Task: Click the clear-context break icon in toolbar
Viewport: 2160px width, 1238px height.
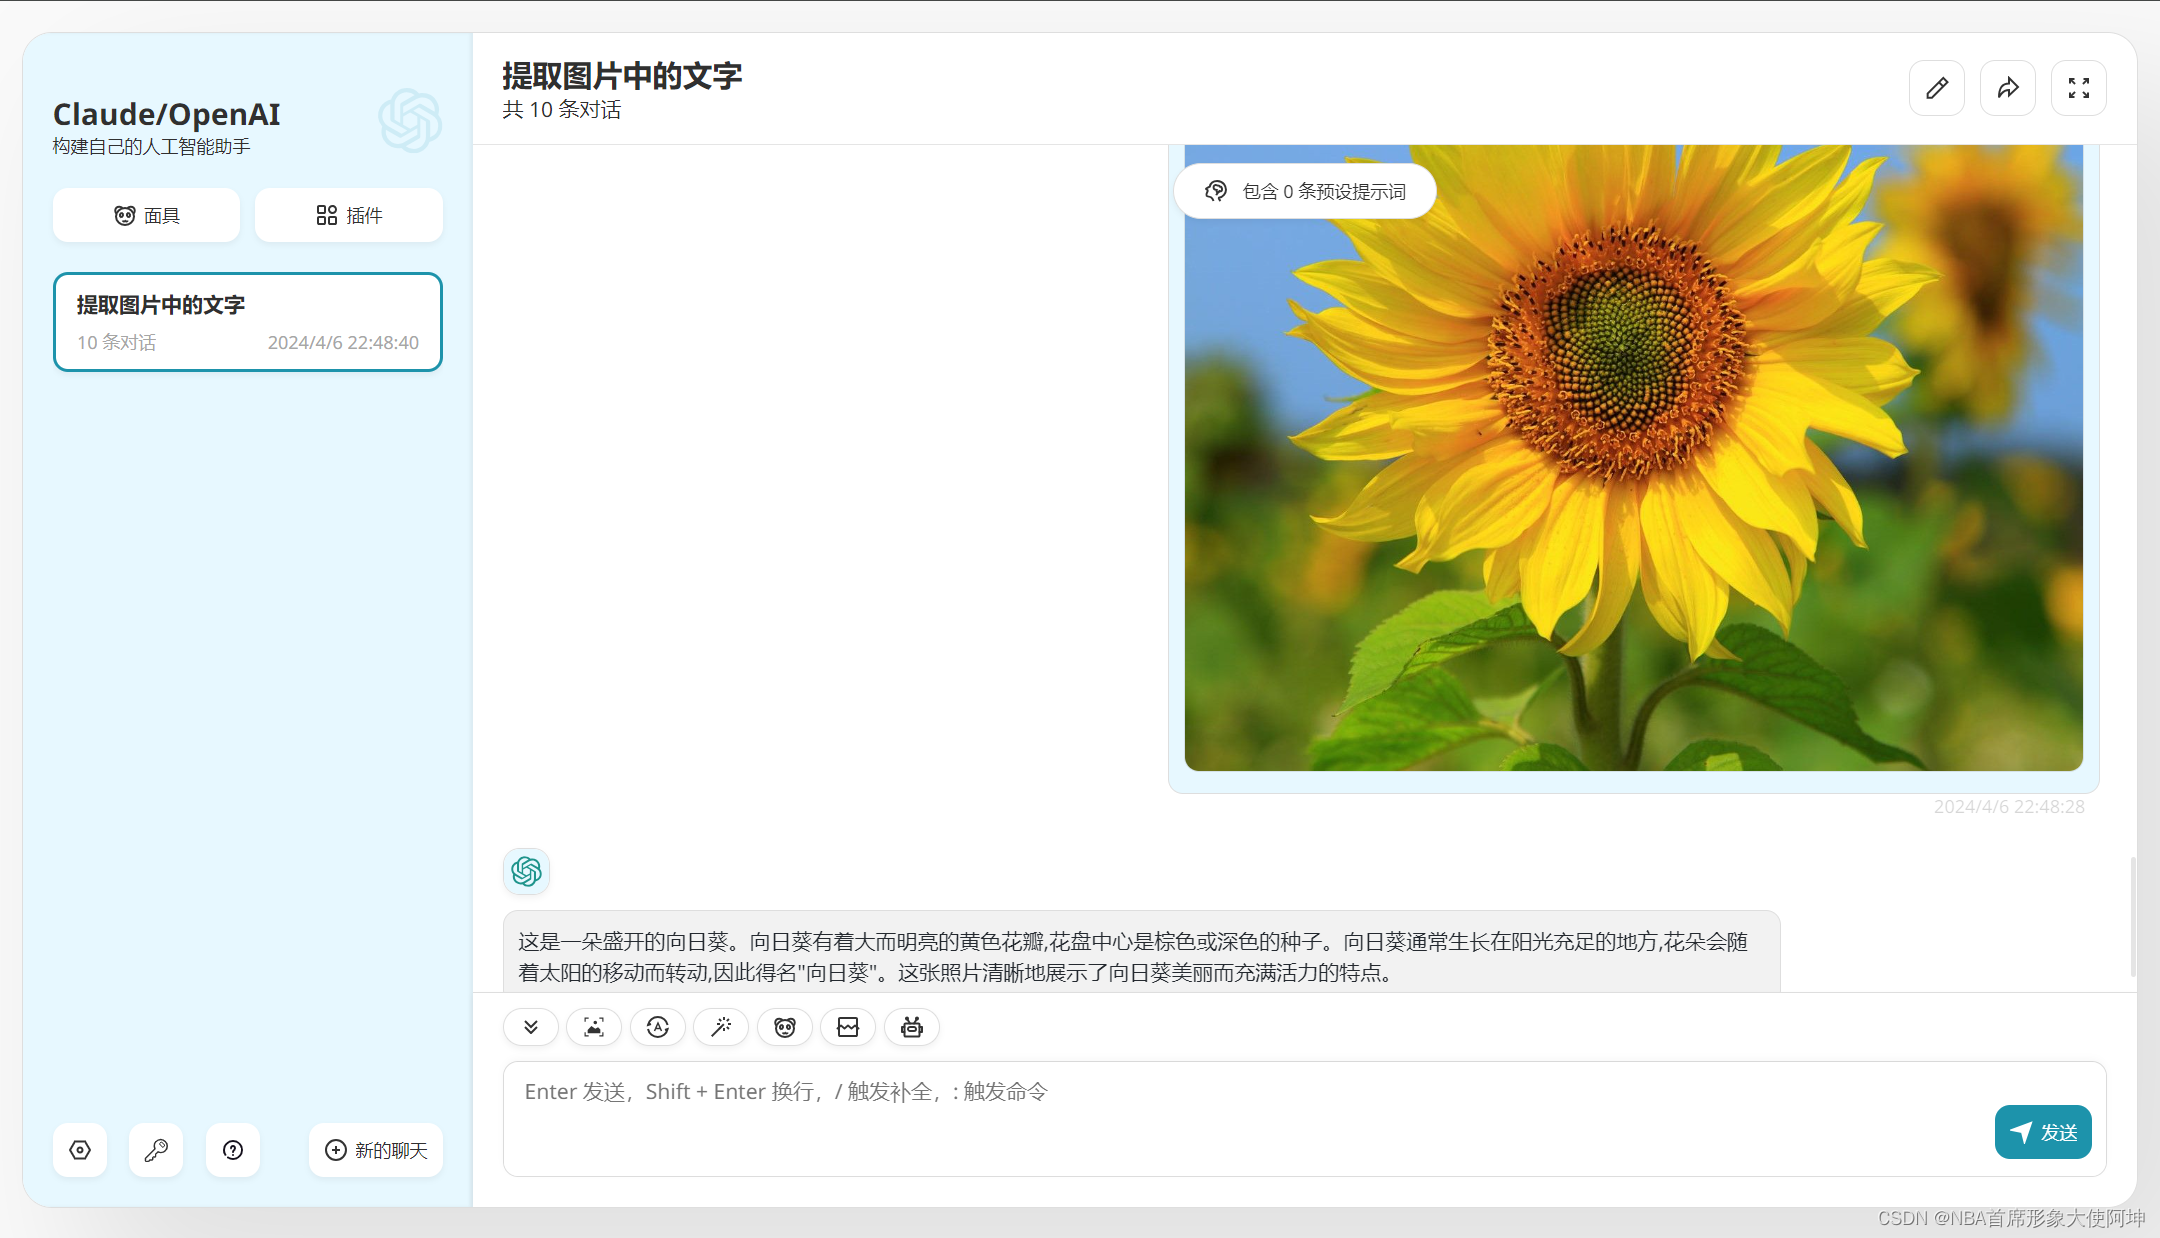Action: click(848, 1027)
